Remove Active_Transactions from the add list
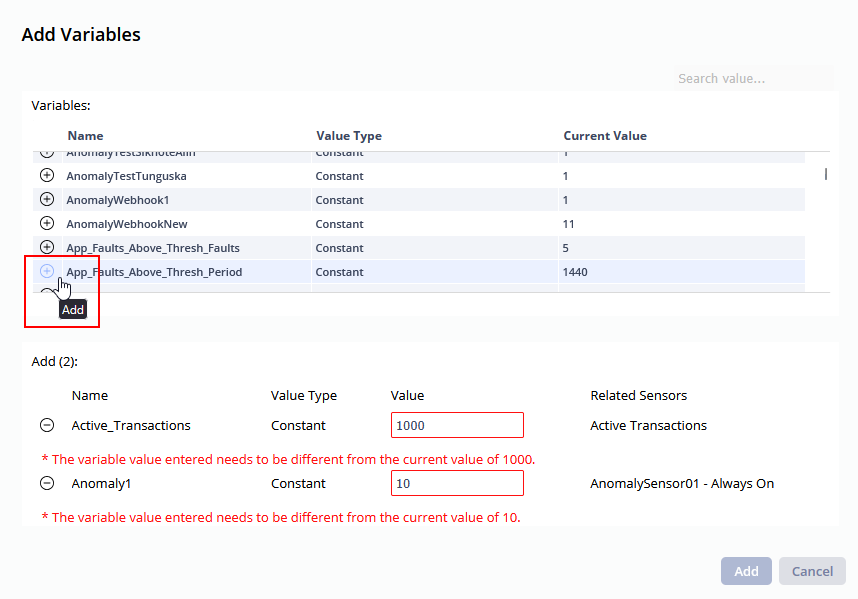The height and width of the screenshot is (599, 858). (x=47, y=425)
